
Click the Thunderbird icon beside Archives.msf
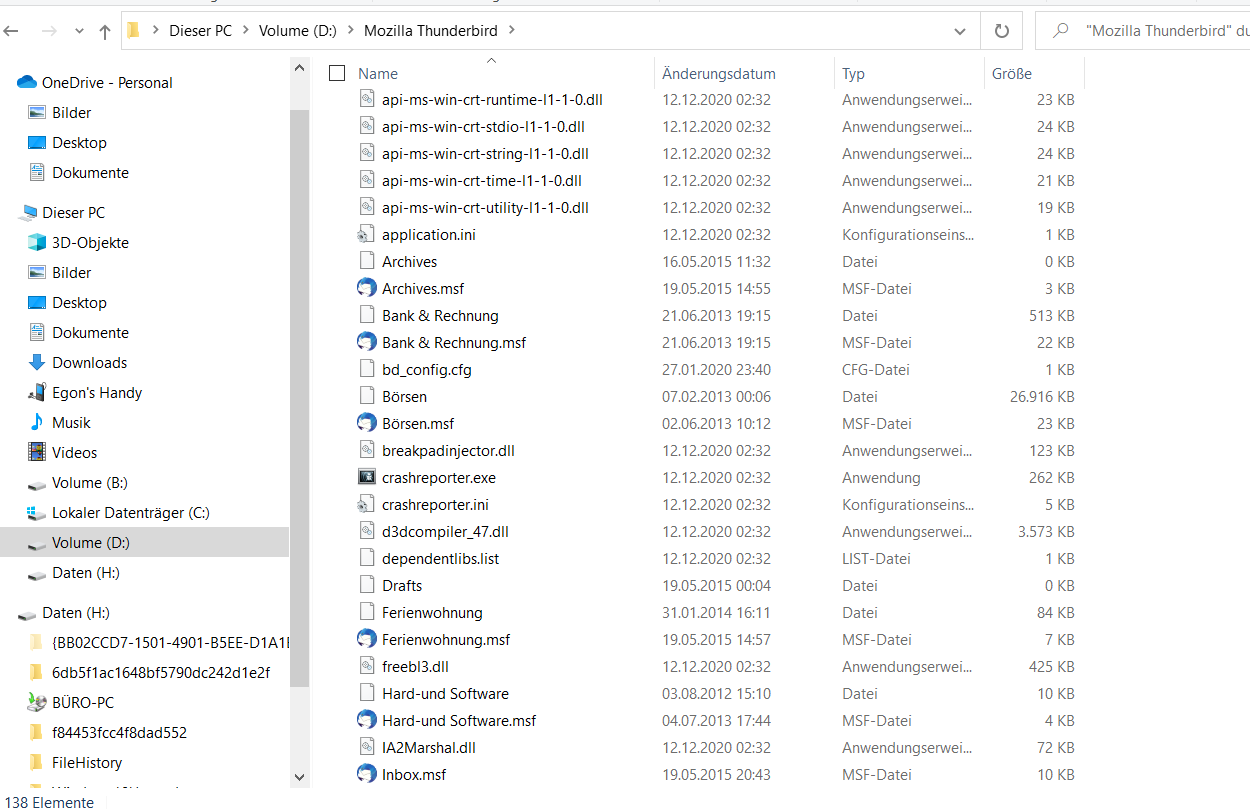point(367,288)
